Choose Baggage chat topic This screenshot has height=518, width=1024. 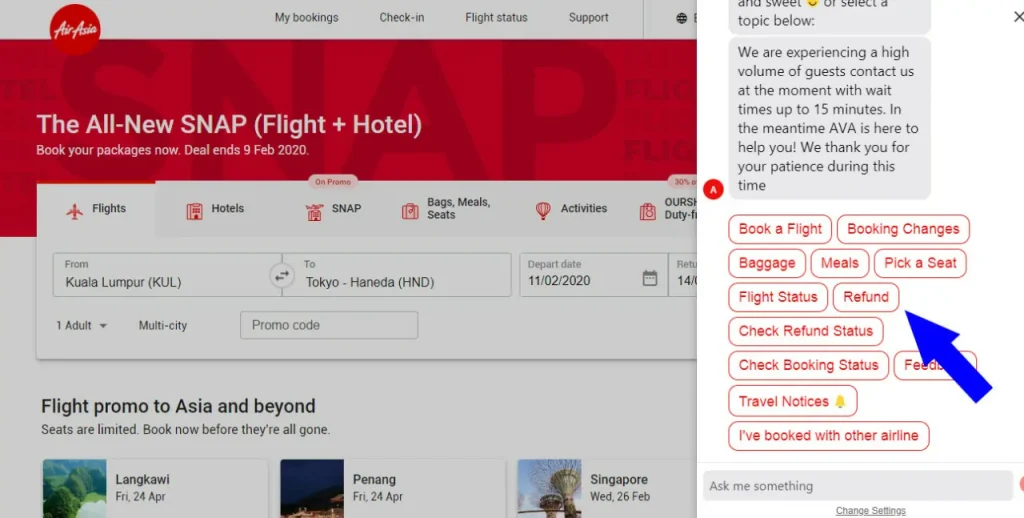[x=767, y=263]
